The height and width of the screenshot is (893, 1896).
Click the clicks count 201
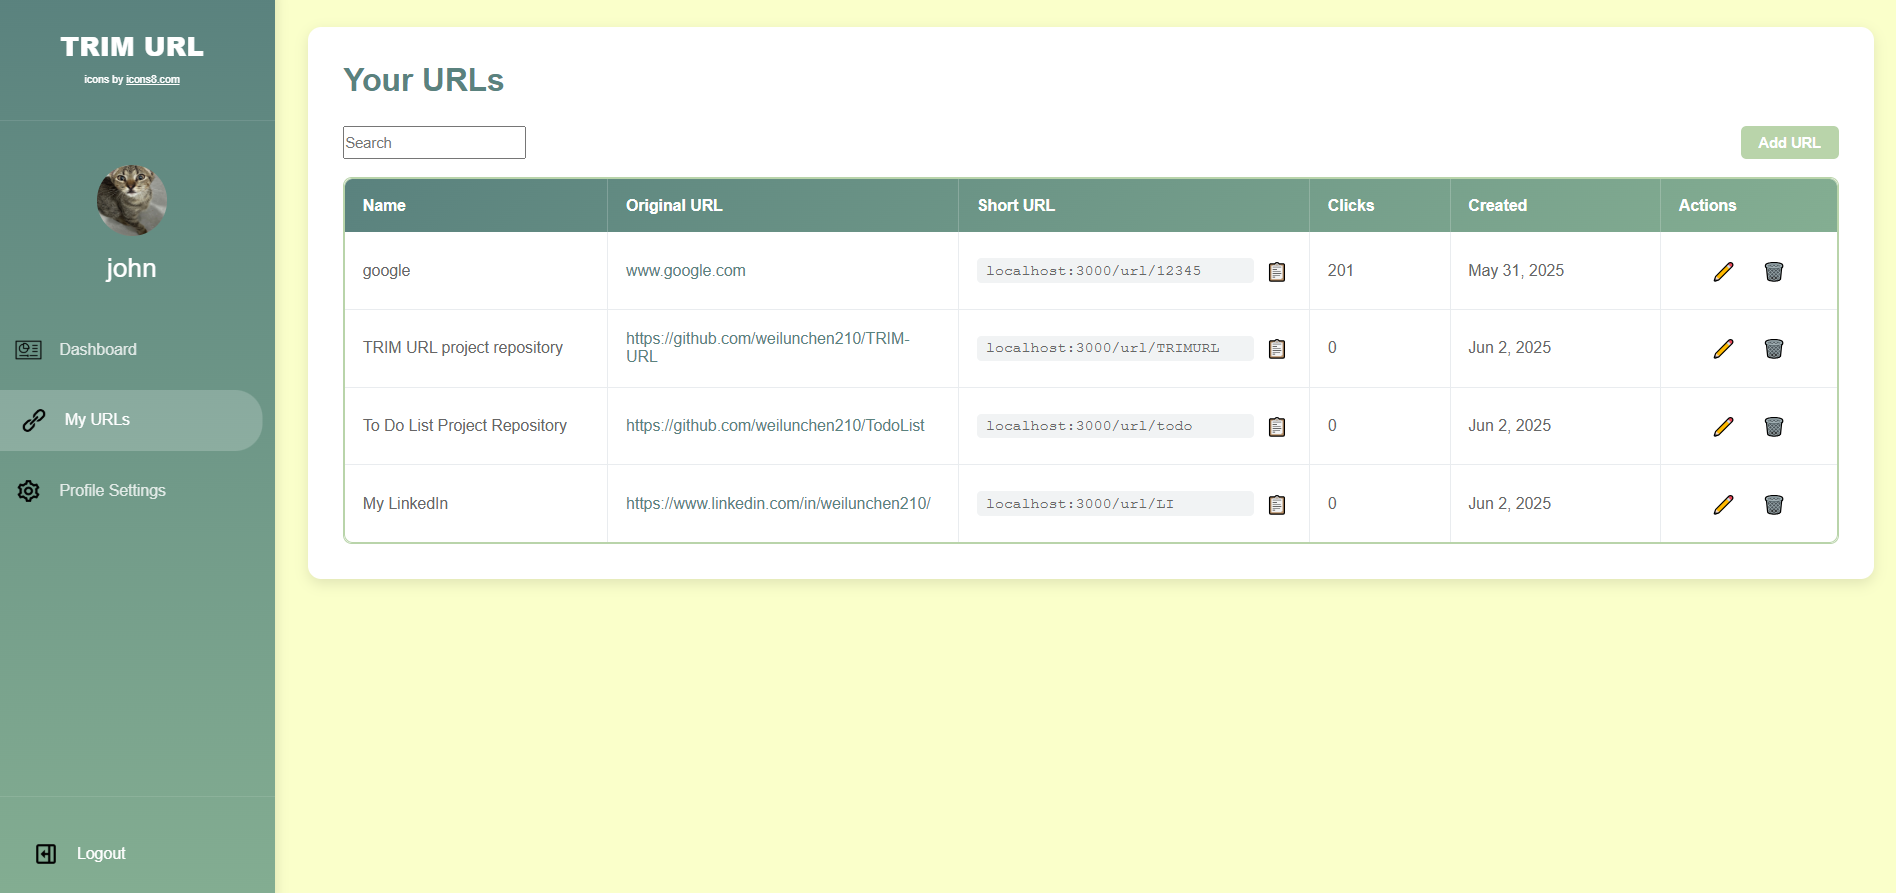[1341, 271]
